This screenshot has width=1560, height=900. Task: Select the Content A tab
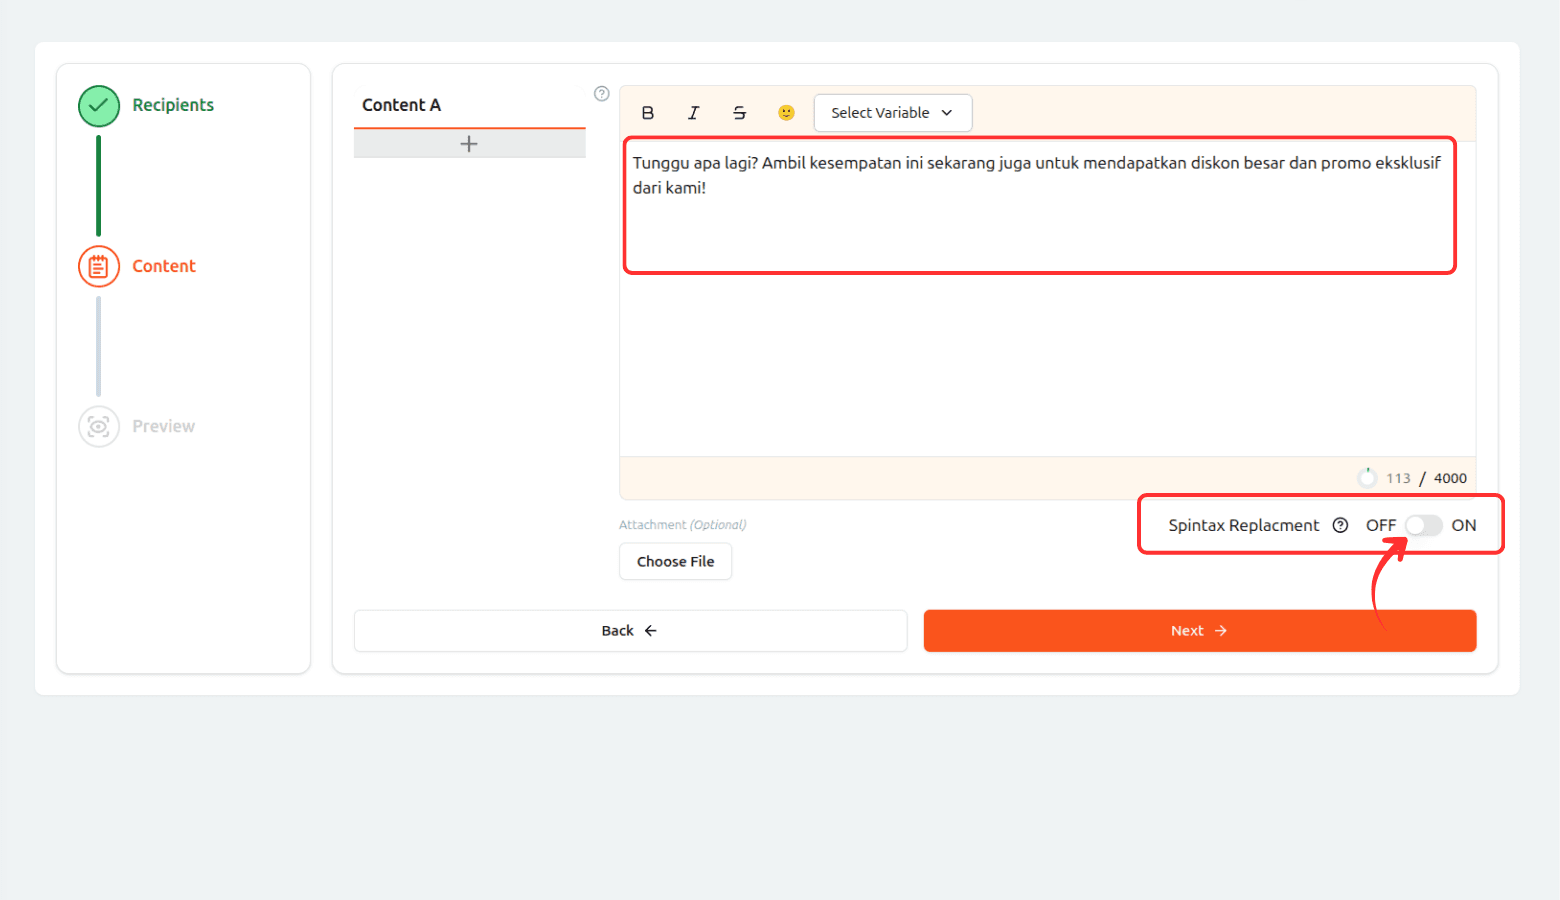click(x=401, y=105)
